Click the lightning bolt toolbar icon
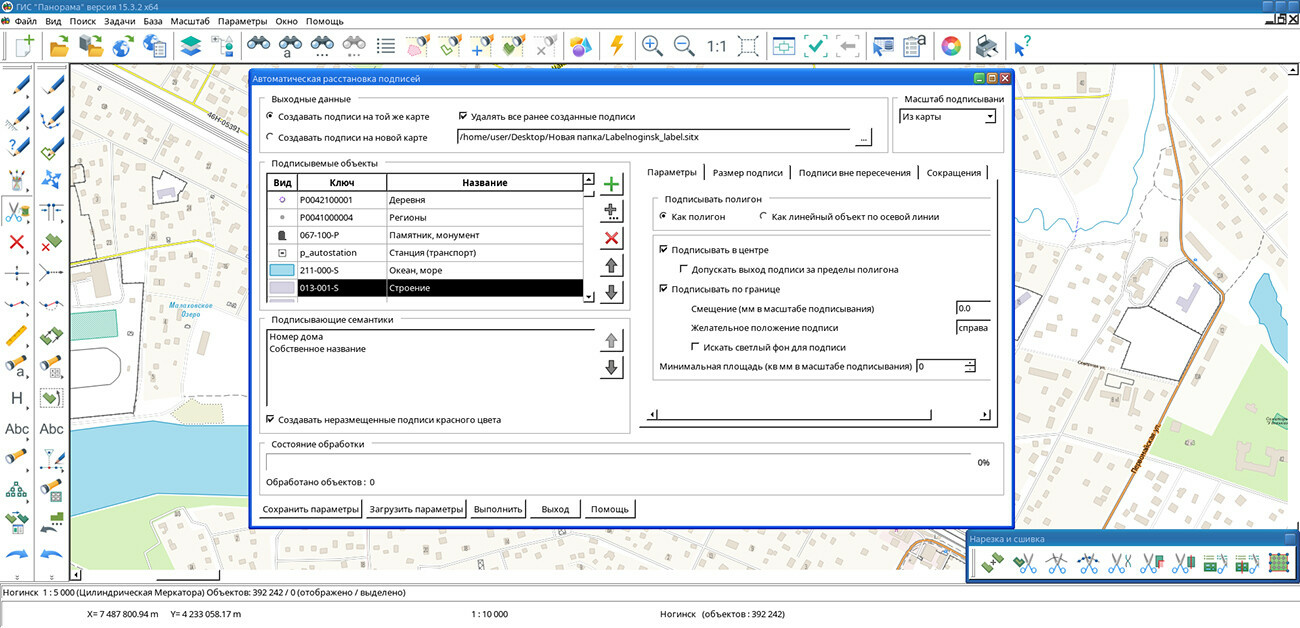Screen dimensions: 1300x628 (617, 46)
